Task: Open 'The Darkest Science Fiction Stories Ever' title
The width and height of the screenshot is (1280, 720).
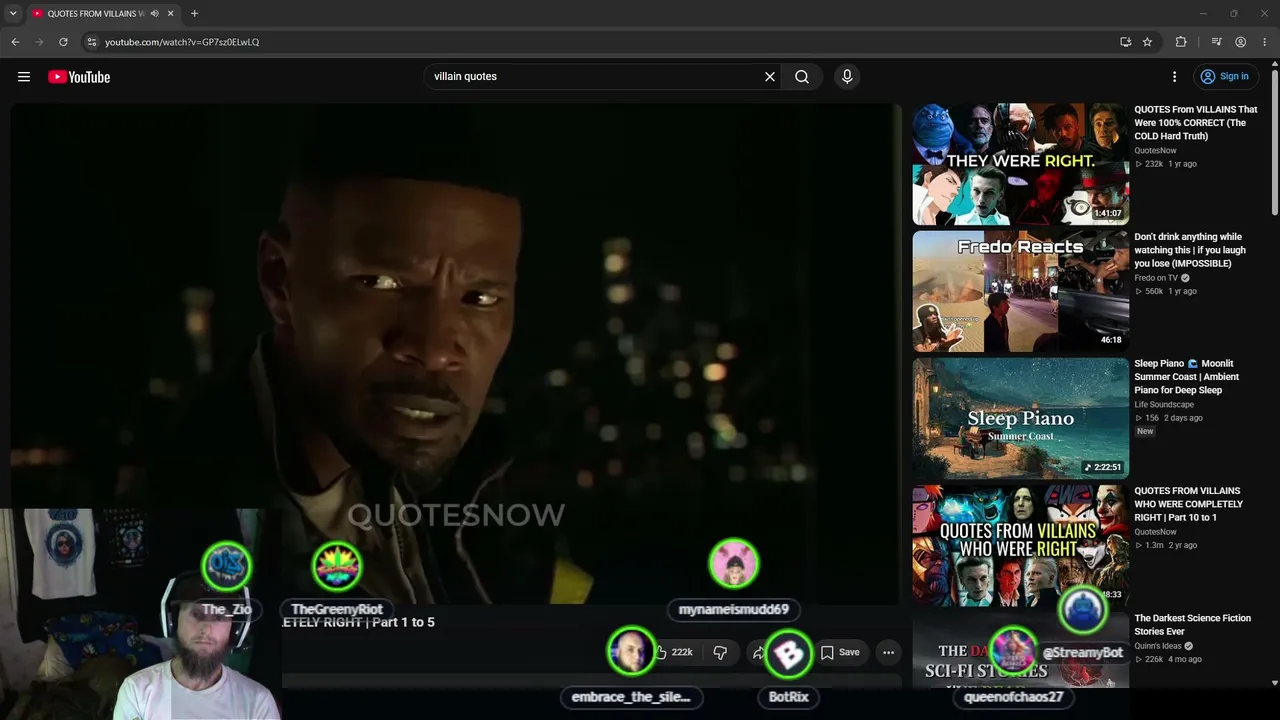Action: coord(1193,625)
